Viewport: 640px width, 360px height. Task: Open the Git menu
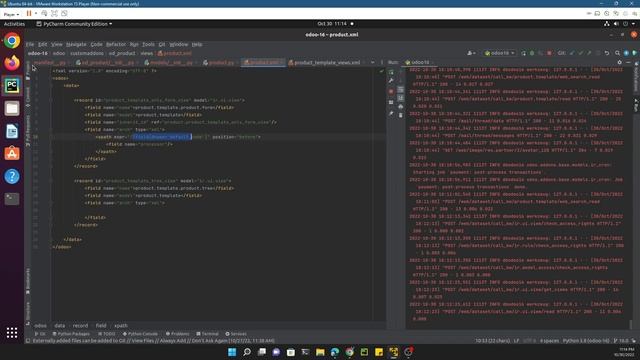pos(162,44)
